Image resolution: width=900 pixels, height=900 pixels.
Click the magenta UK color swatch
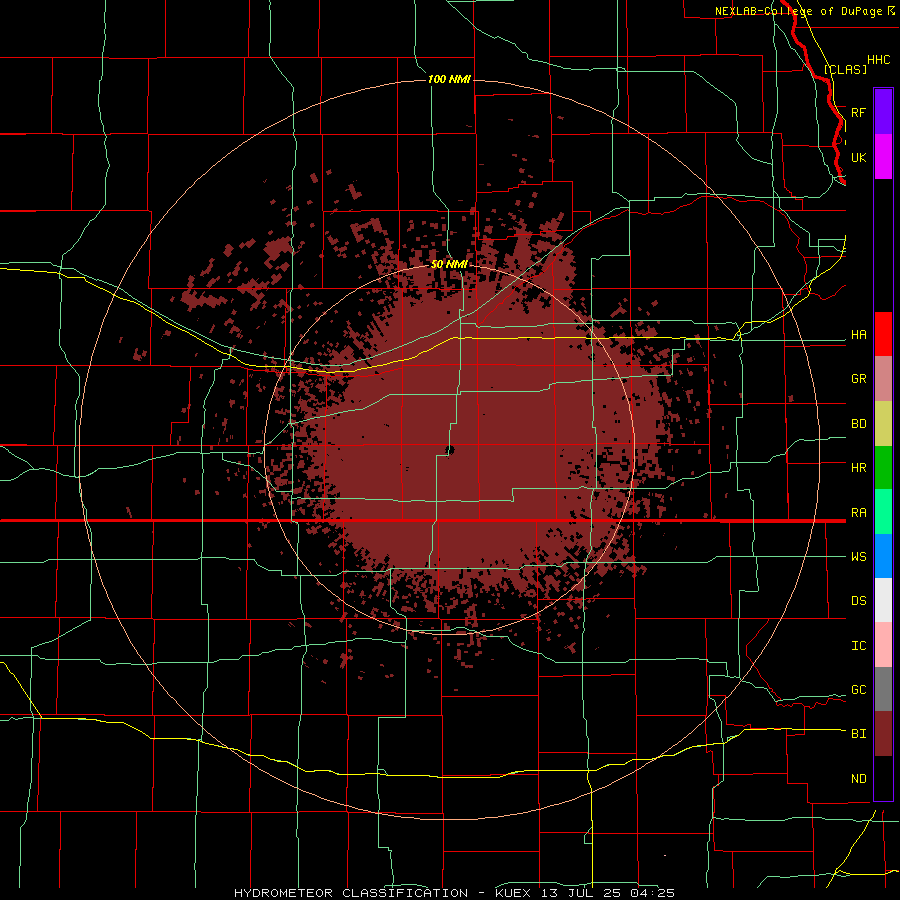[883, 157]
